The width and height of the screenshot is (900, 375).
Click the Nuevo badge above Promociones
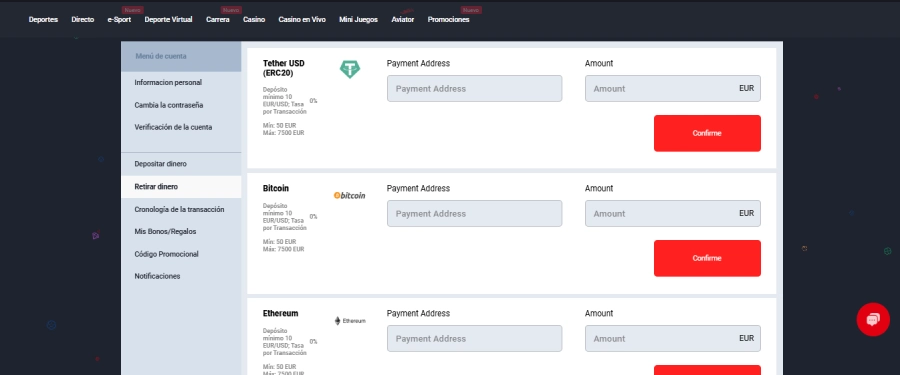(471, 10)
